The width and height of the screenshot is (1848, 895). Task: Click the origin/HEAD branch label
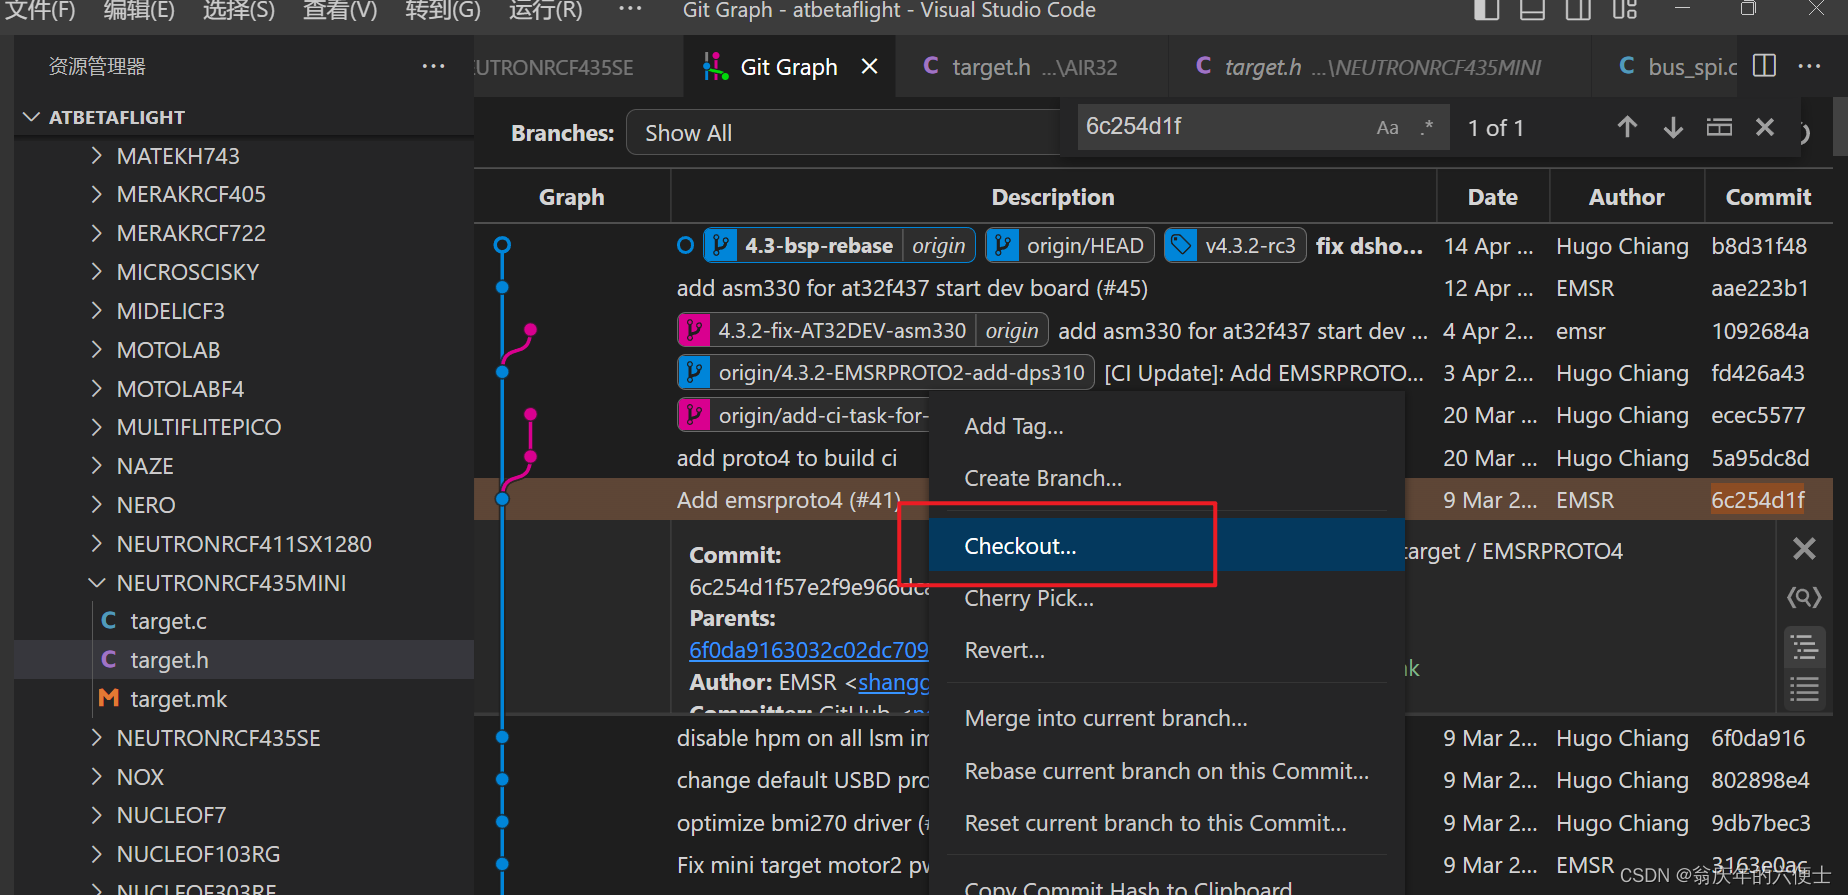[x=1070, y=246]
